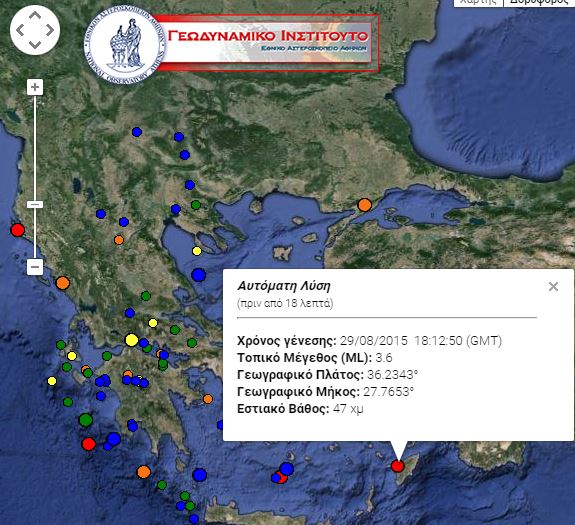This screenshot has width=575, height=525.
Task: Zoom in with the plus button
Action: coord(35,87)
